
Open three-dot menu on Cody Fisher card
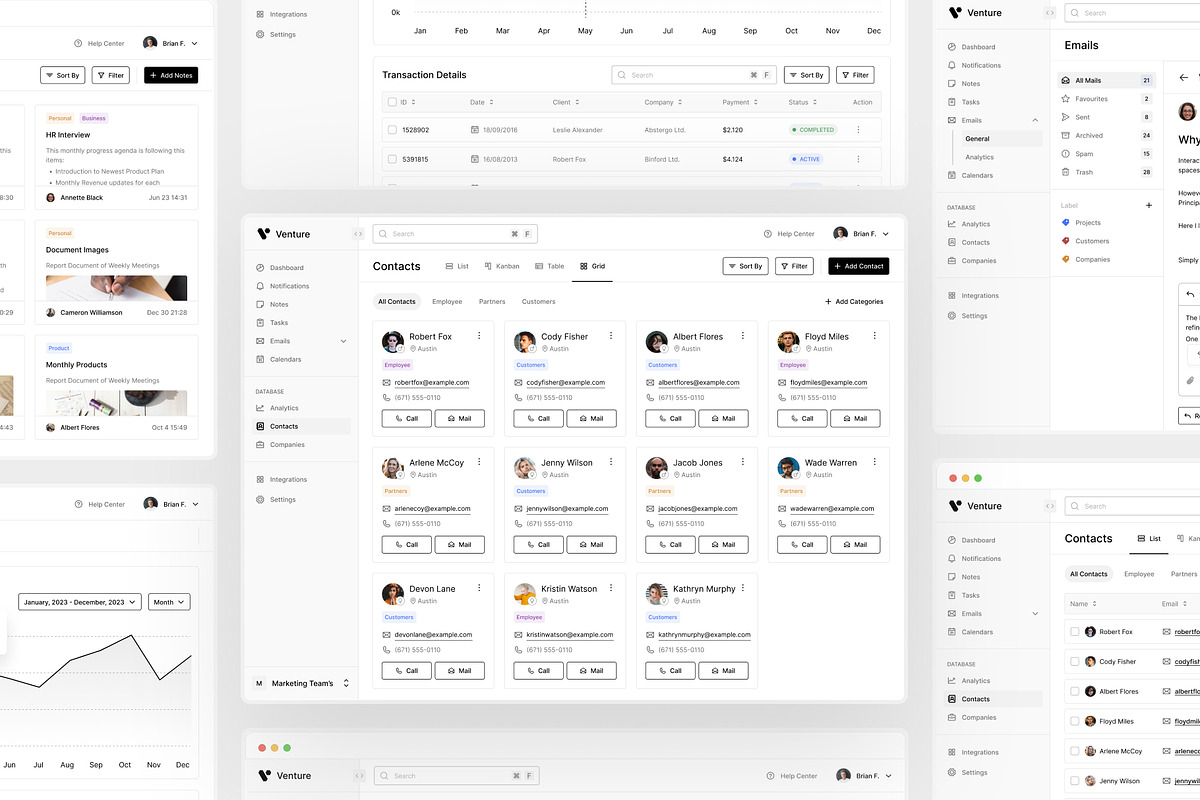click(x=611, y=336)
